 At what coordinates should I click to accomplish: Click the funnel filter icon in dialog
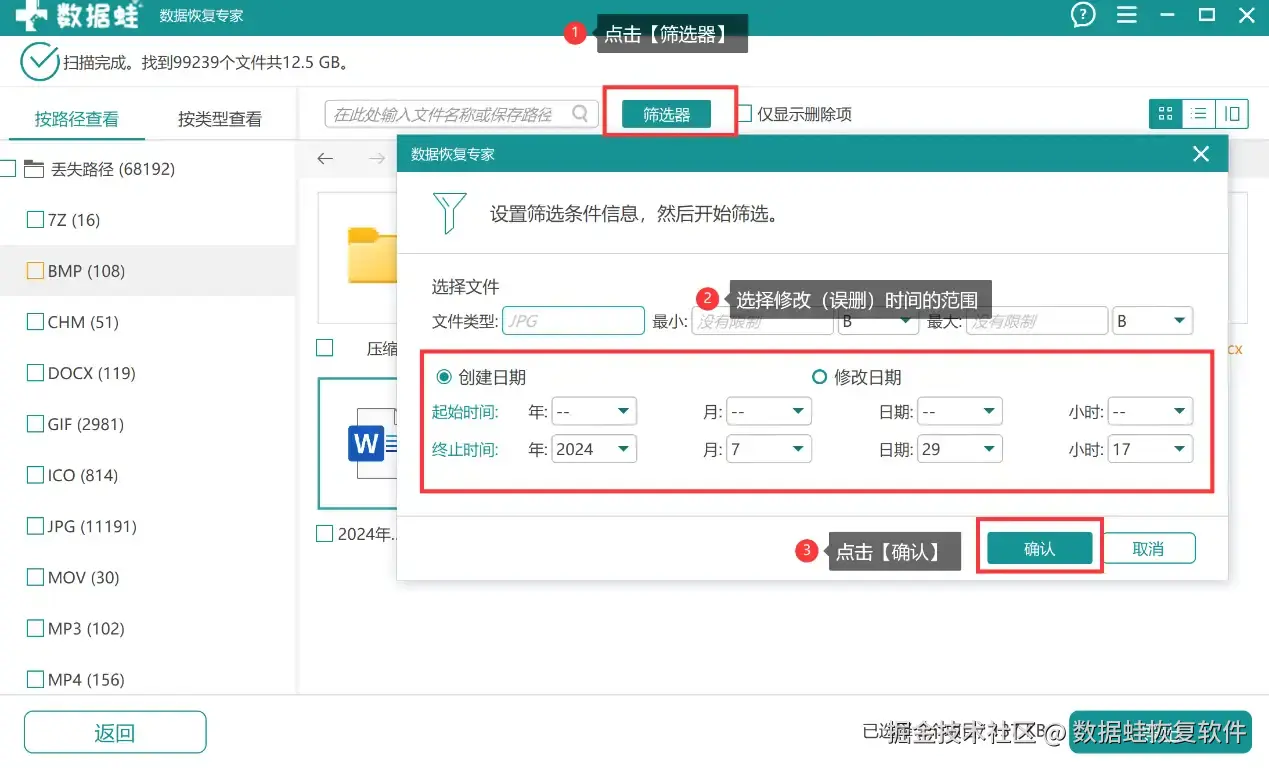pos(449,212)
